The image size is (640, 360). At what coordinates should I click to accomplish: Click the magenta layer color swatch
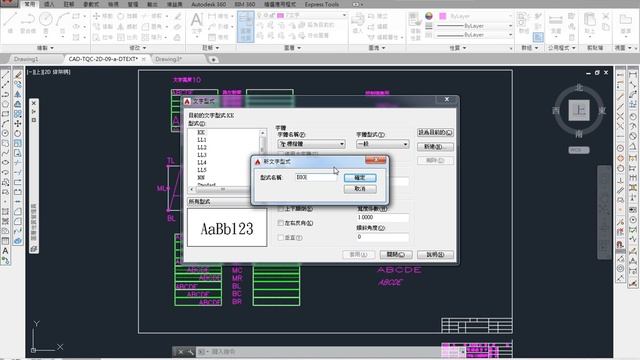click(280, 16)
